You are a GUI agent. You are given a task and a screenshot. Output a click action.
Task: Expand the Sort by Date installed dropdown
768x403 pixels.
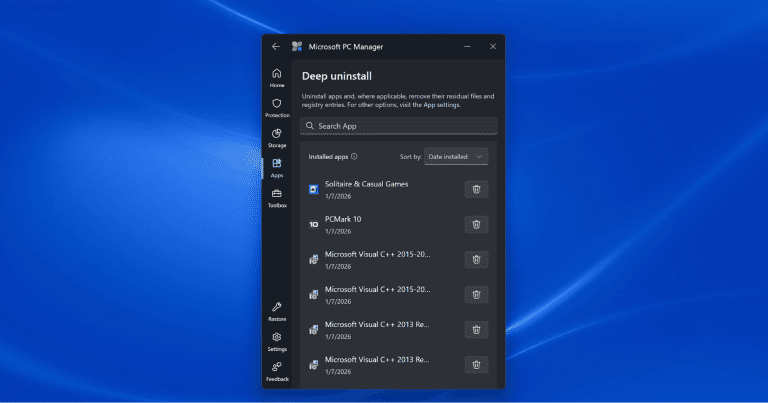(457, 157)
